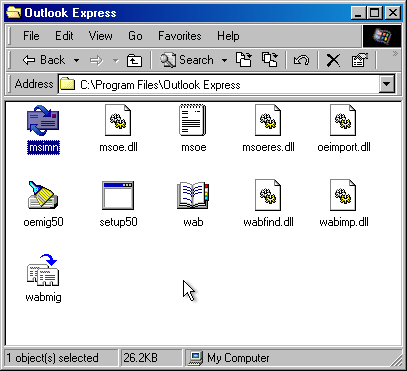Click the Search toolbar button
The height and width of the screenshot is (371, 407).
pos(186,60)
